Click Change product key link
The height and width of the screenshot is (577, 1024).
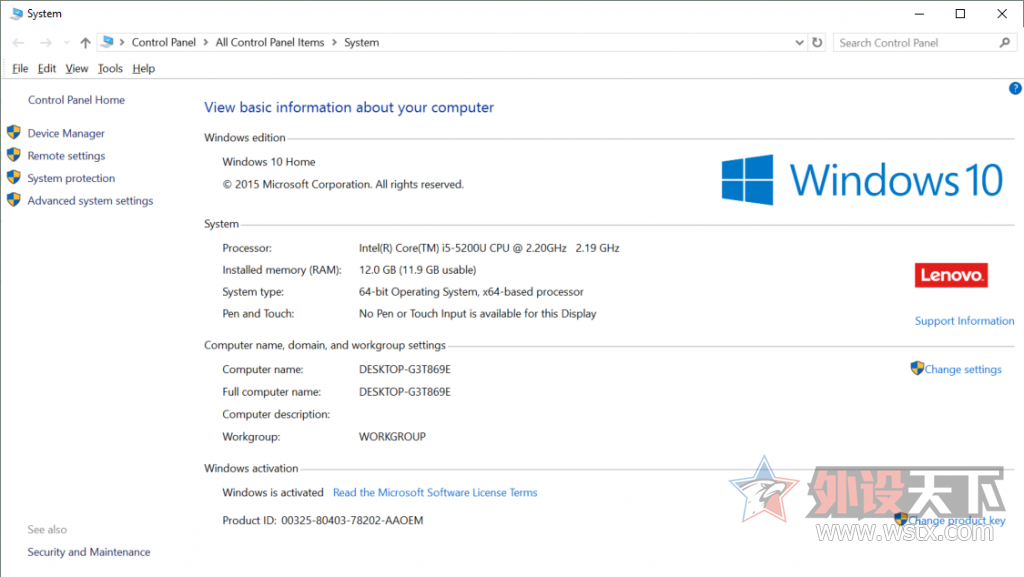[956, 520]
